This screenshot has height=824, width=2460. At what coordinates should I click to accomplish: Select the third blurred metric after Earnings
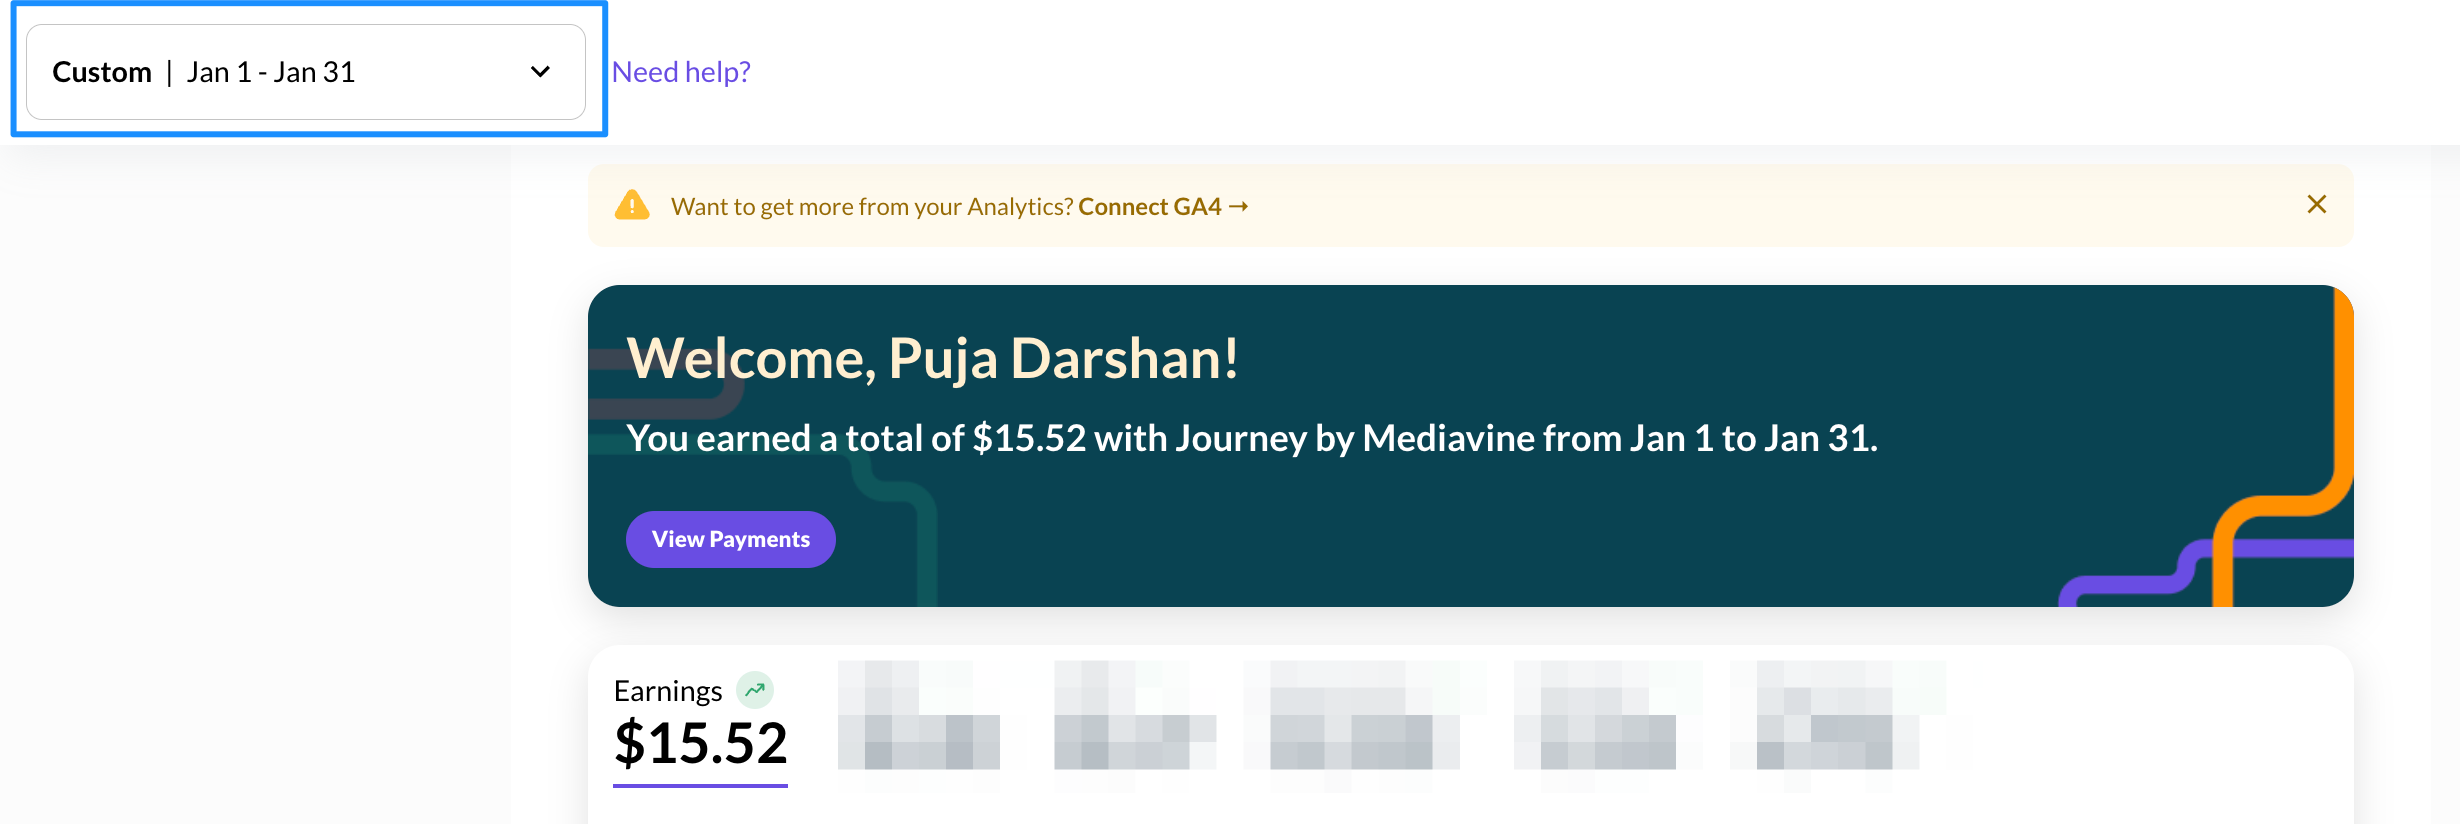(x=1365, y=717)
